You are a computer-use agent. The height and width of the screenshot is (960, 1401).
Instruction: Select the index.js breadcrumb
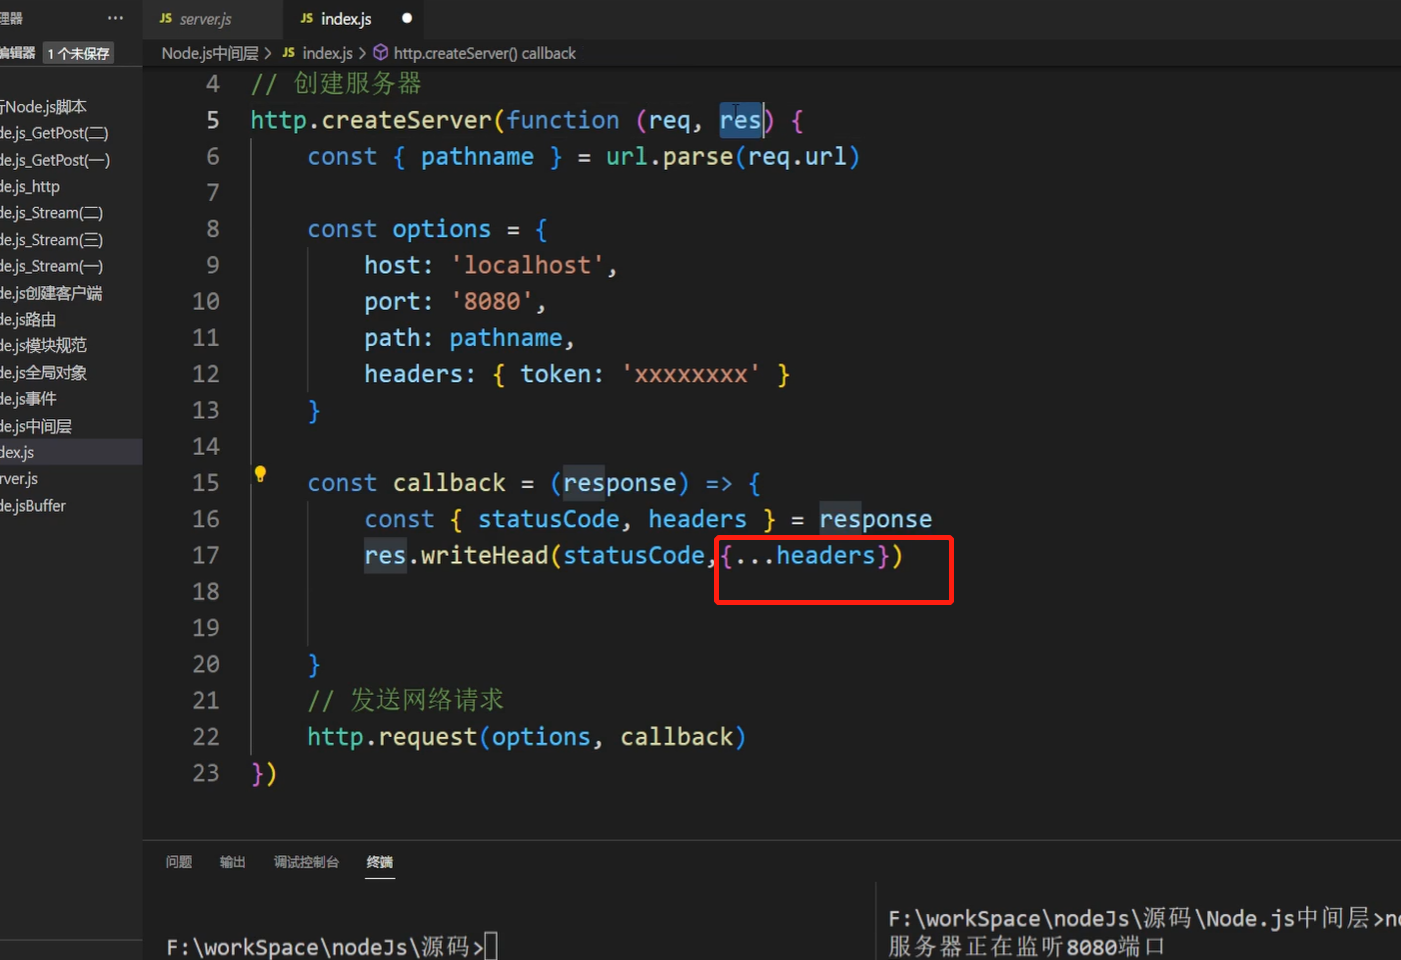point(327,53)
